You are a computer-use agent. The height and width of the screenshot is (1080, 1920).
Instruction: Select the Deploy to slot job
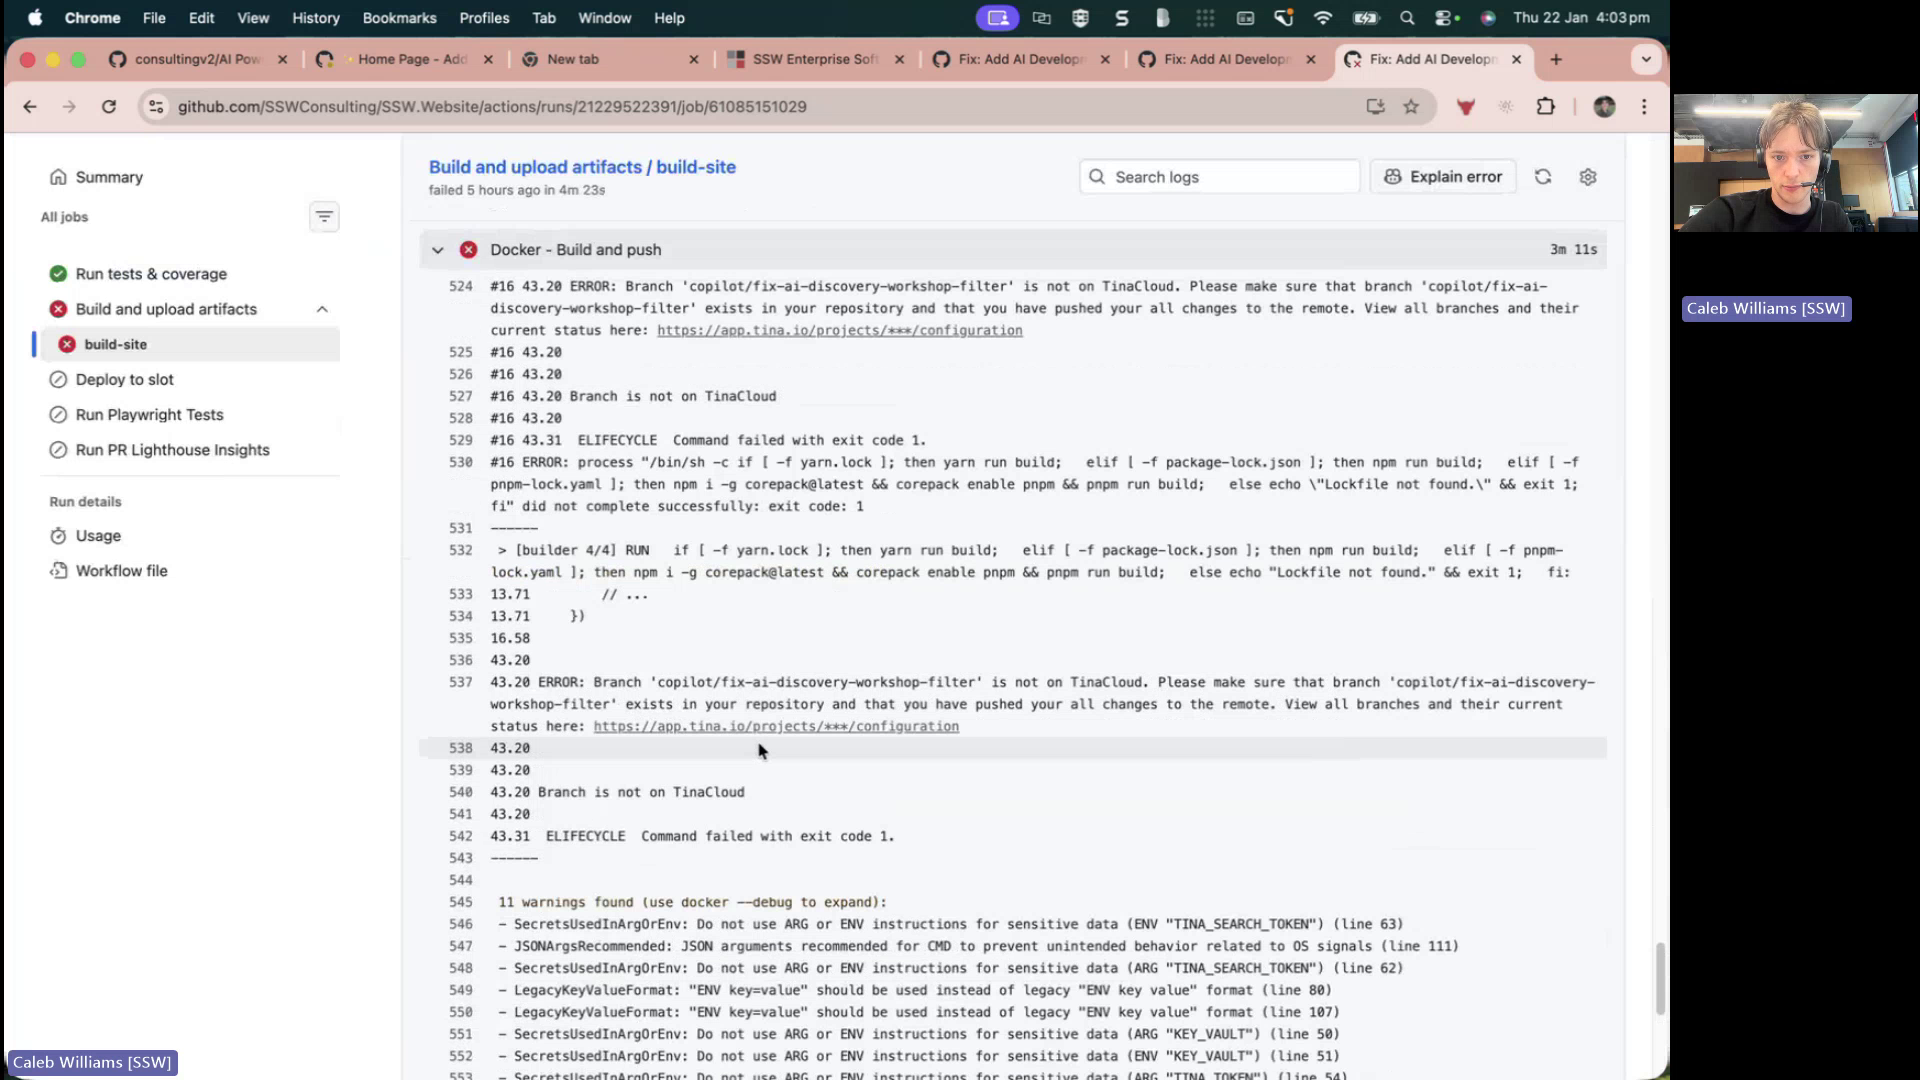[124, 379]
